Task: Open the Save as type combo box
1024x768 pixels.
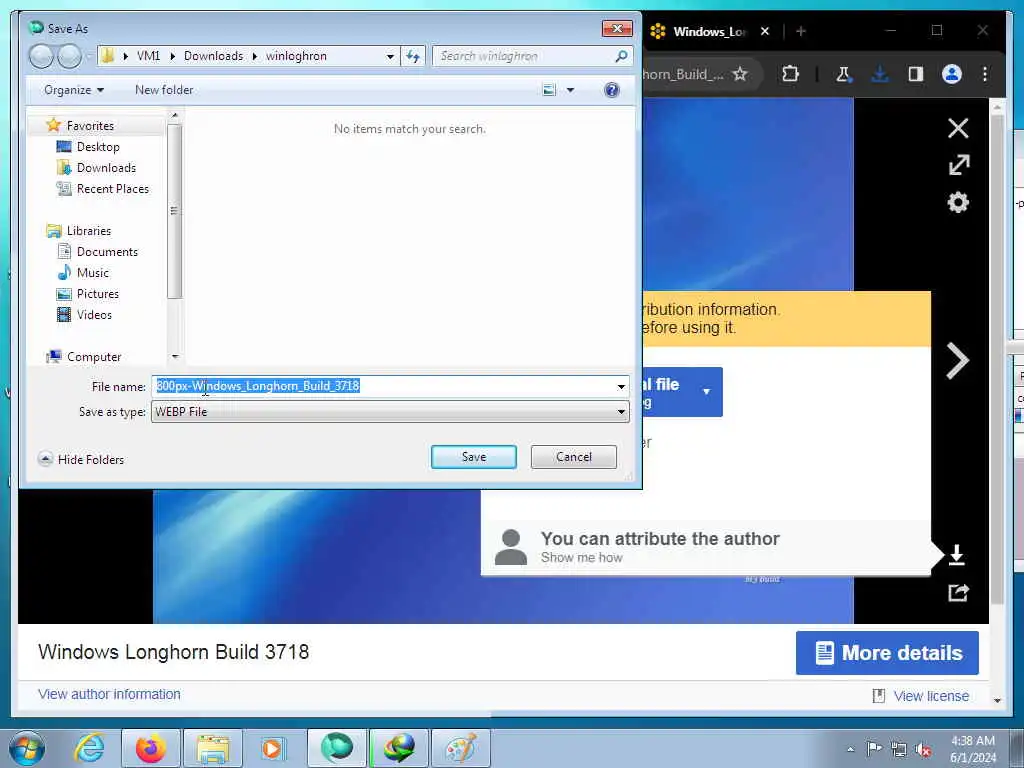Action: click(390, 411)
